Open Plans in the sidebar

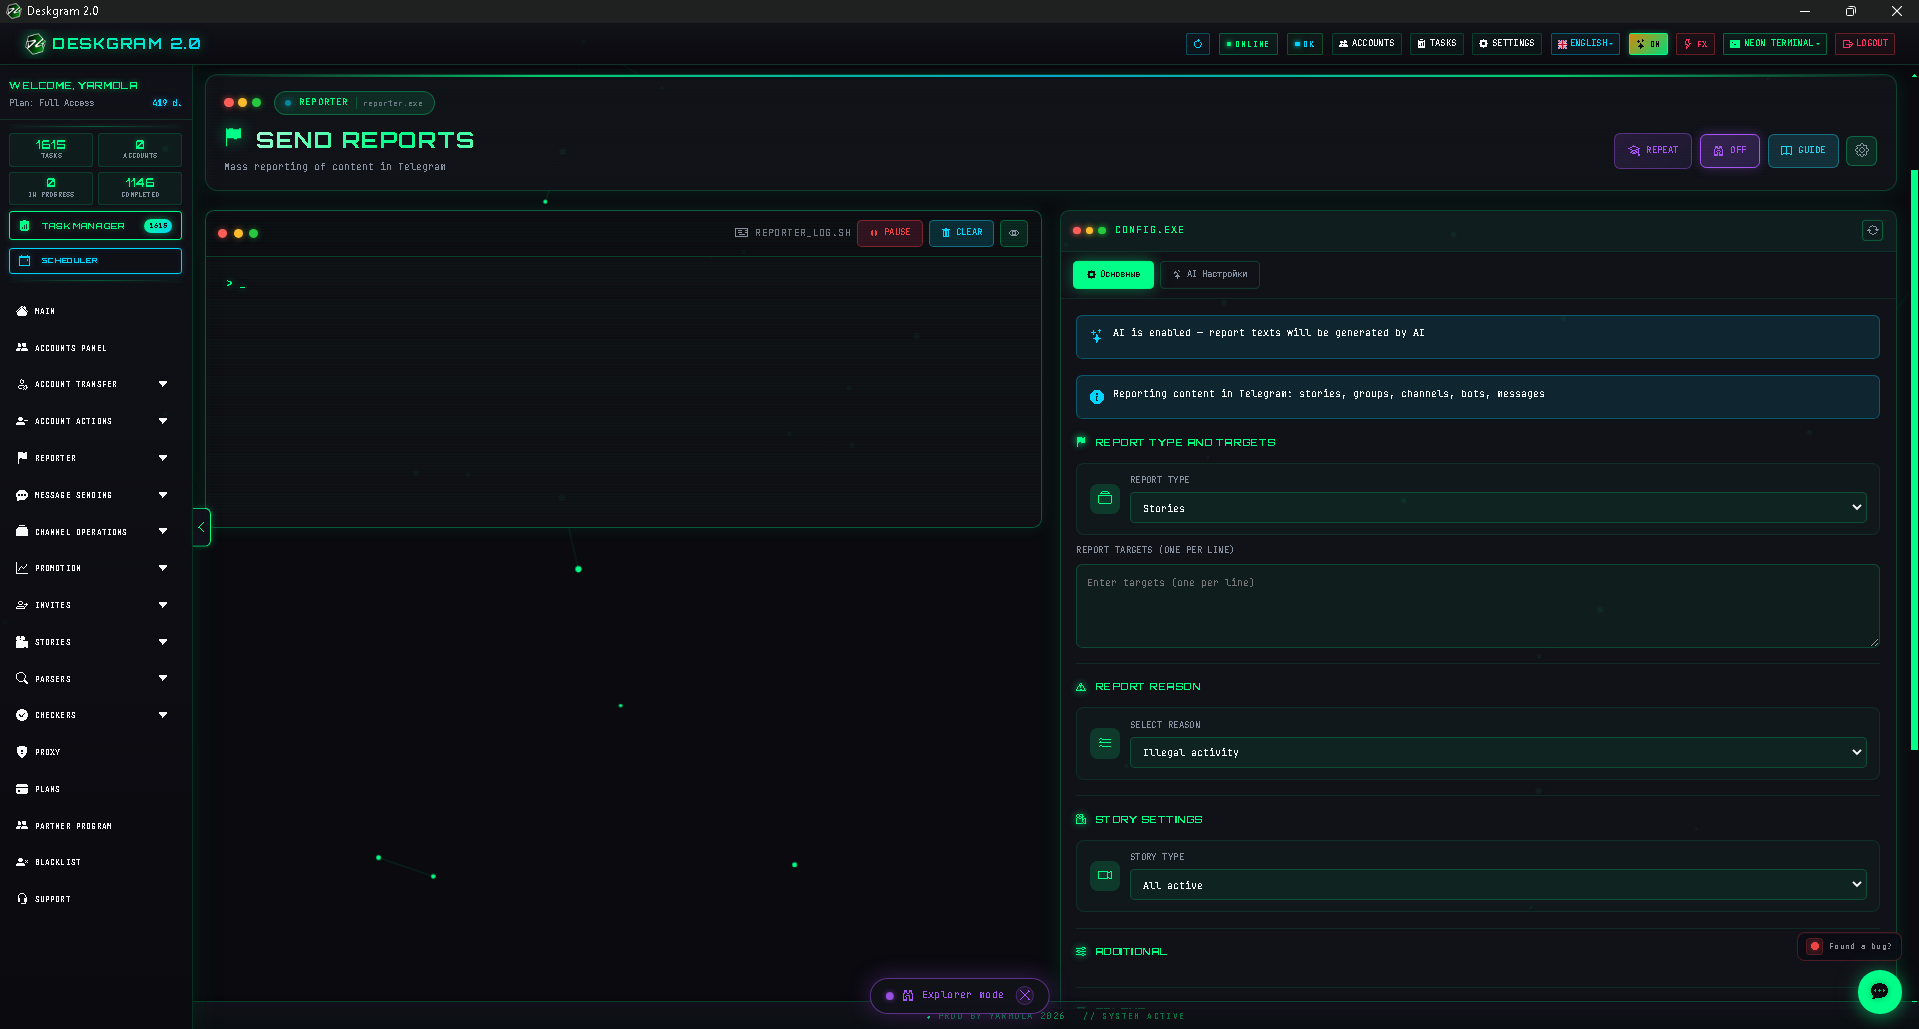[x=96, y=789]
